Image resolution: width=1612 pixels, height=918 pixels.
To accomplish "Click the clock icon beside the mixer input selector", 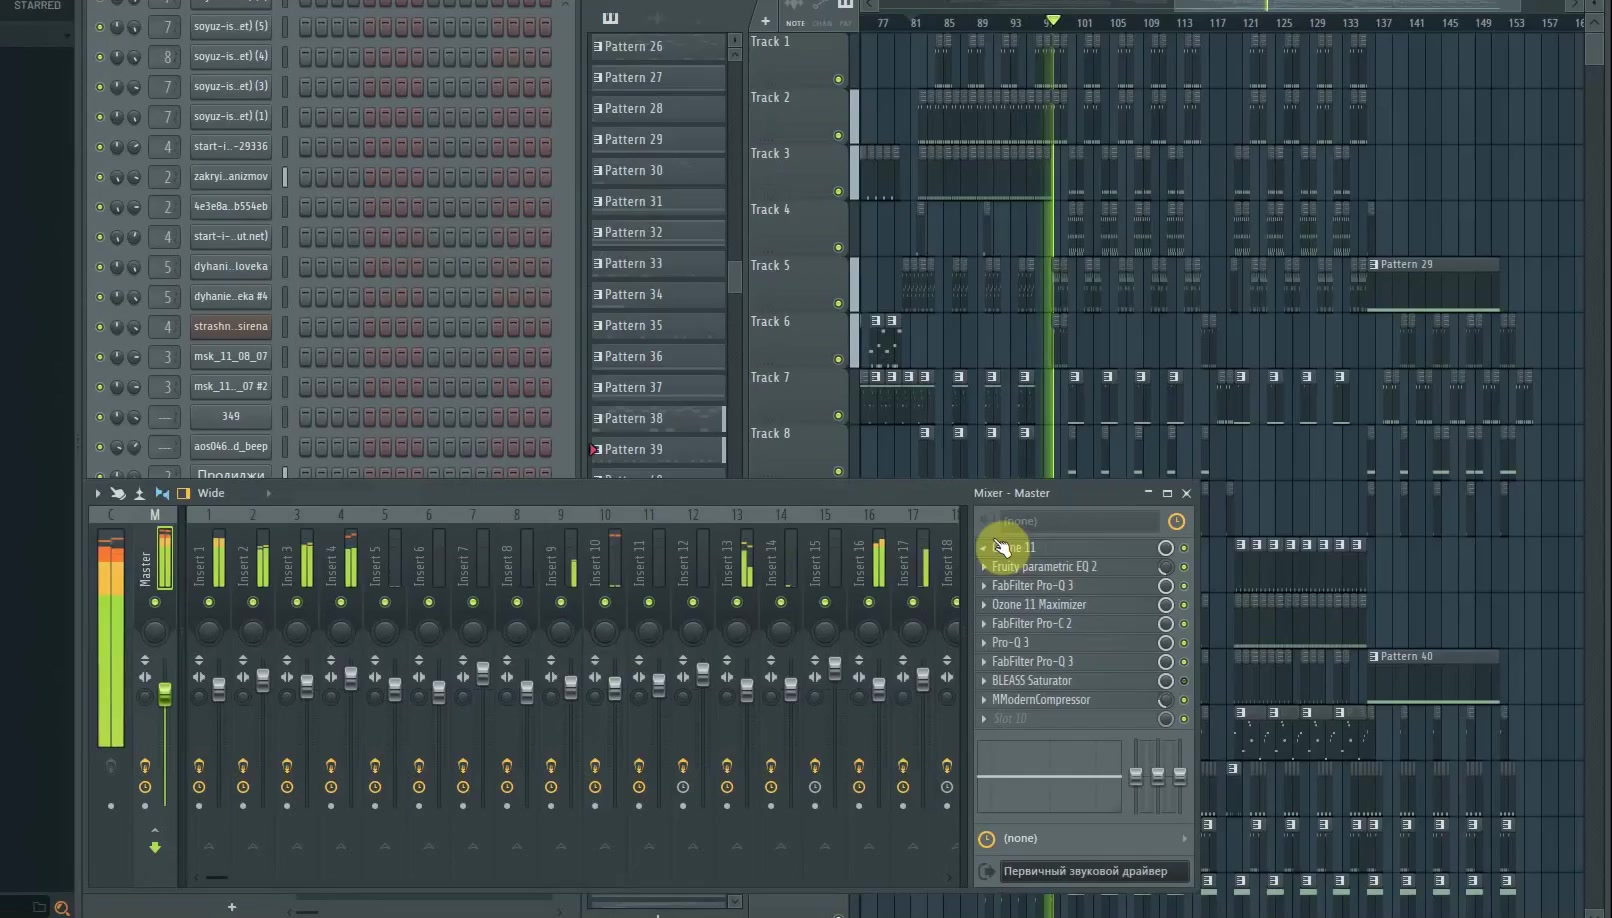I will [1176, 521].
